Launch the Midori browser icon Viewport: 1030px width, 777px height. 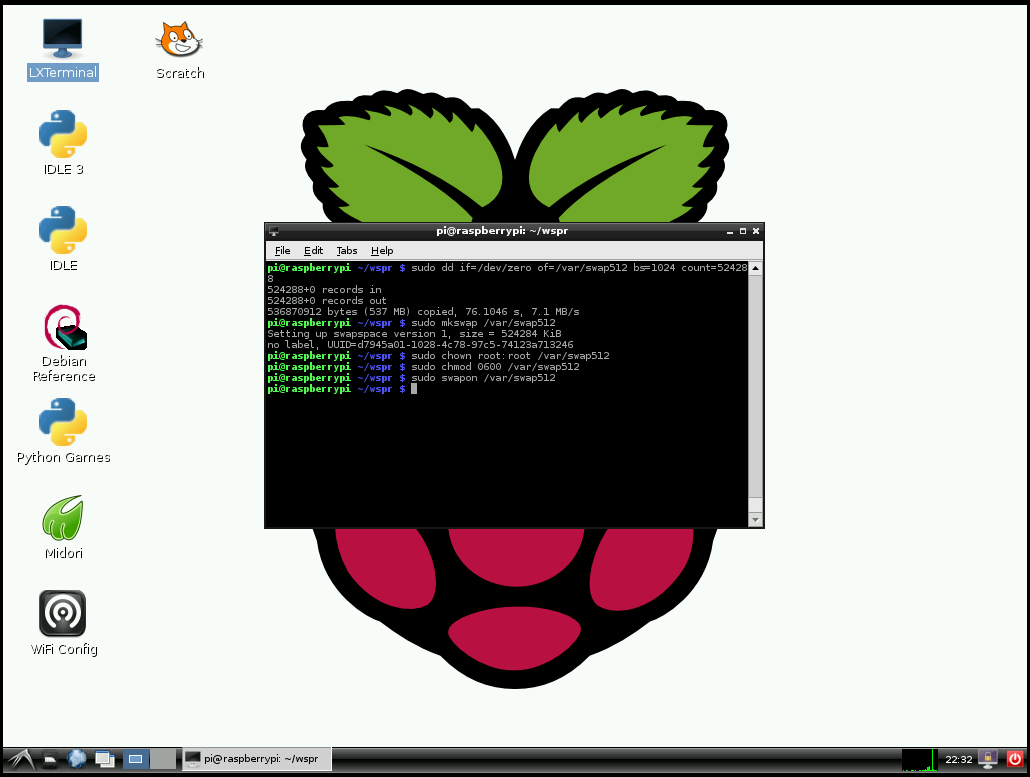click(x=63, y=527)
